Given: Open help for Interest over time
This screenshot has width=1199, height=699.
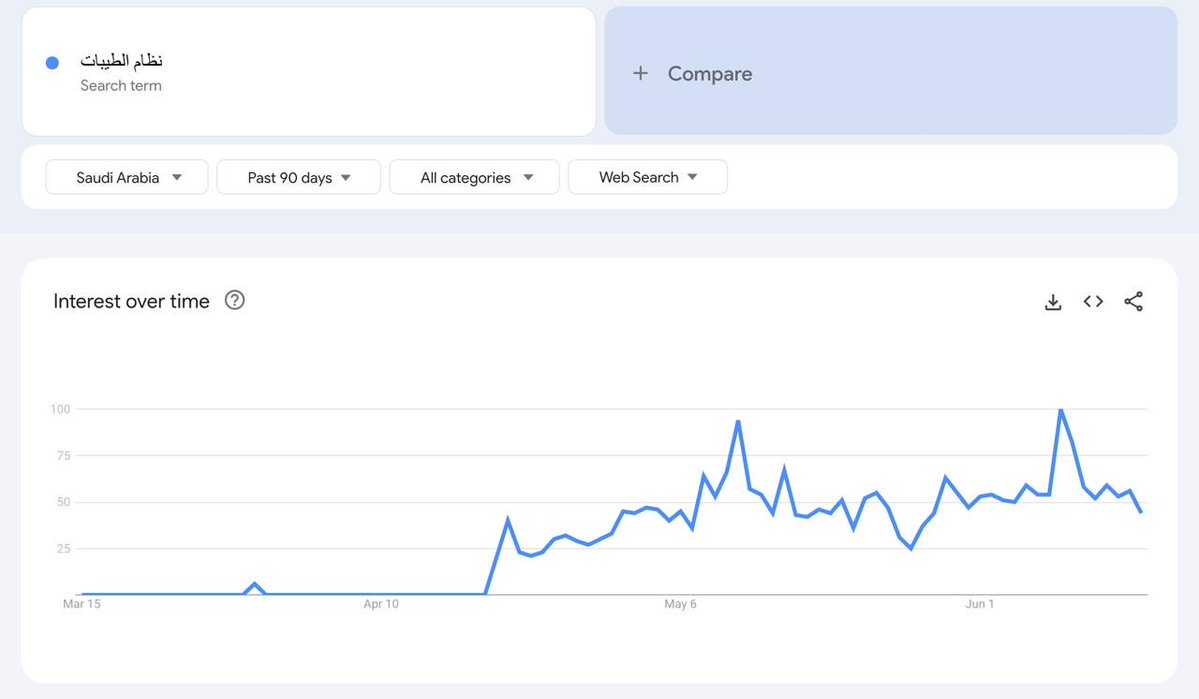Looking at the screenshot, I should (235, 301).
